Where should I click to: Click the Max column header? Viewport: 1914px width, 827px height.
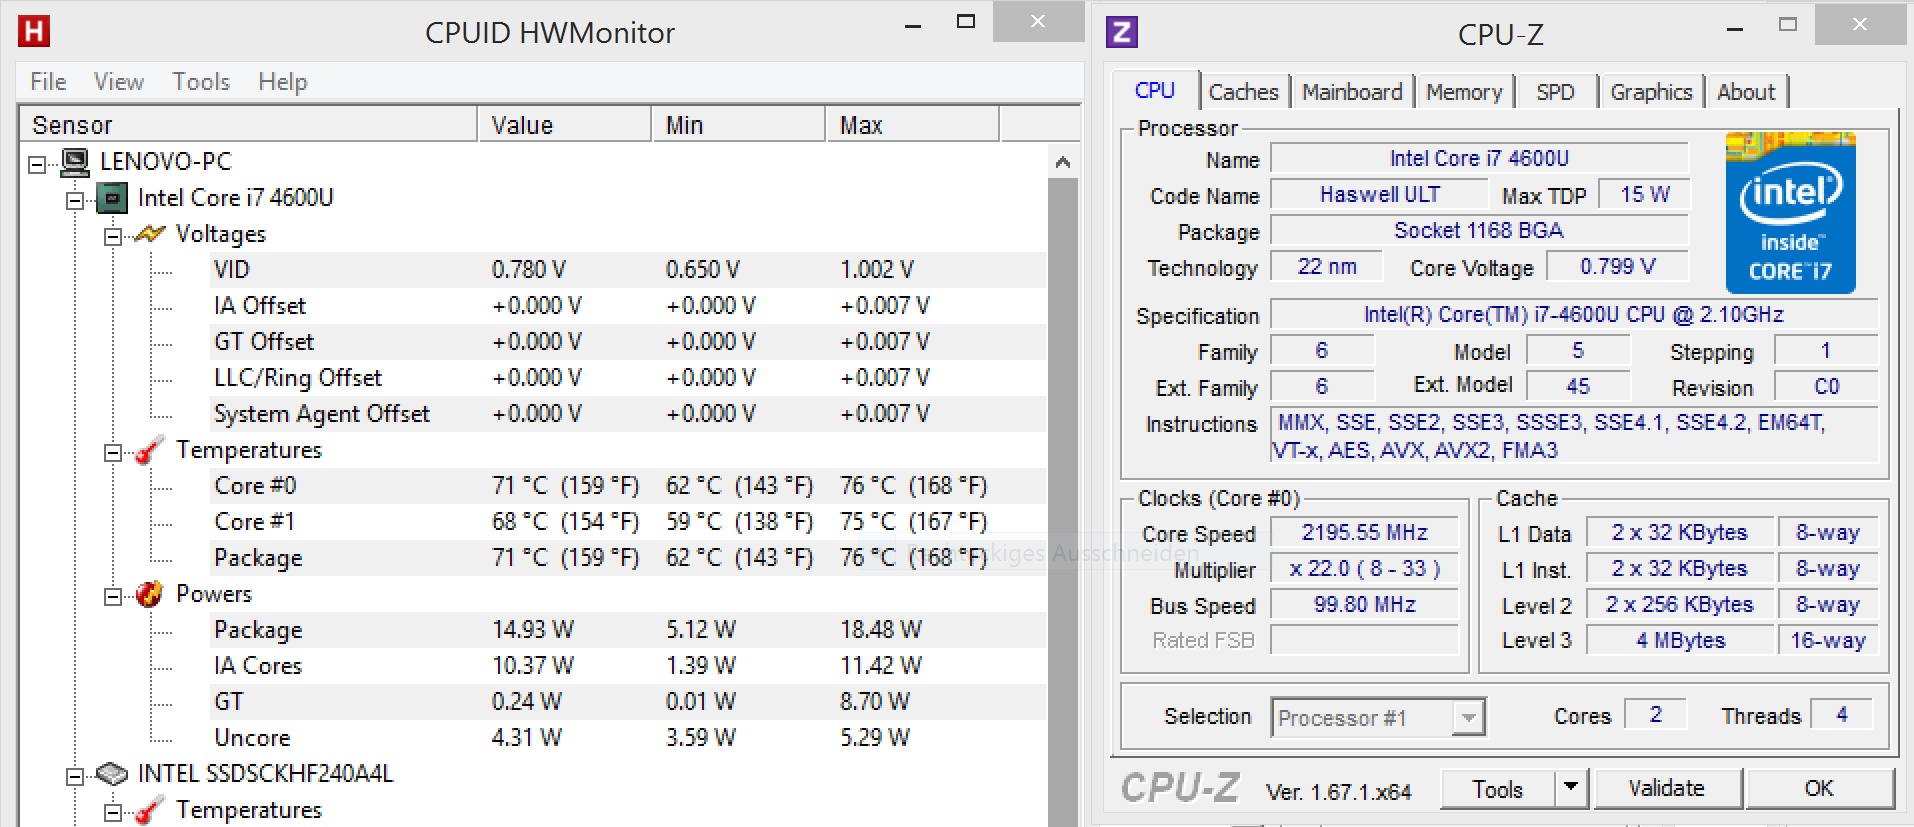pyautogui.click(x=860, y=125)
